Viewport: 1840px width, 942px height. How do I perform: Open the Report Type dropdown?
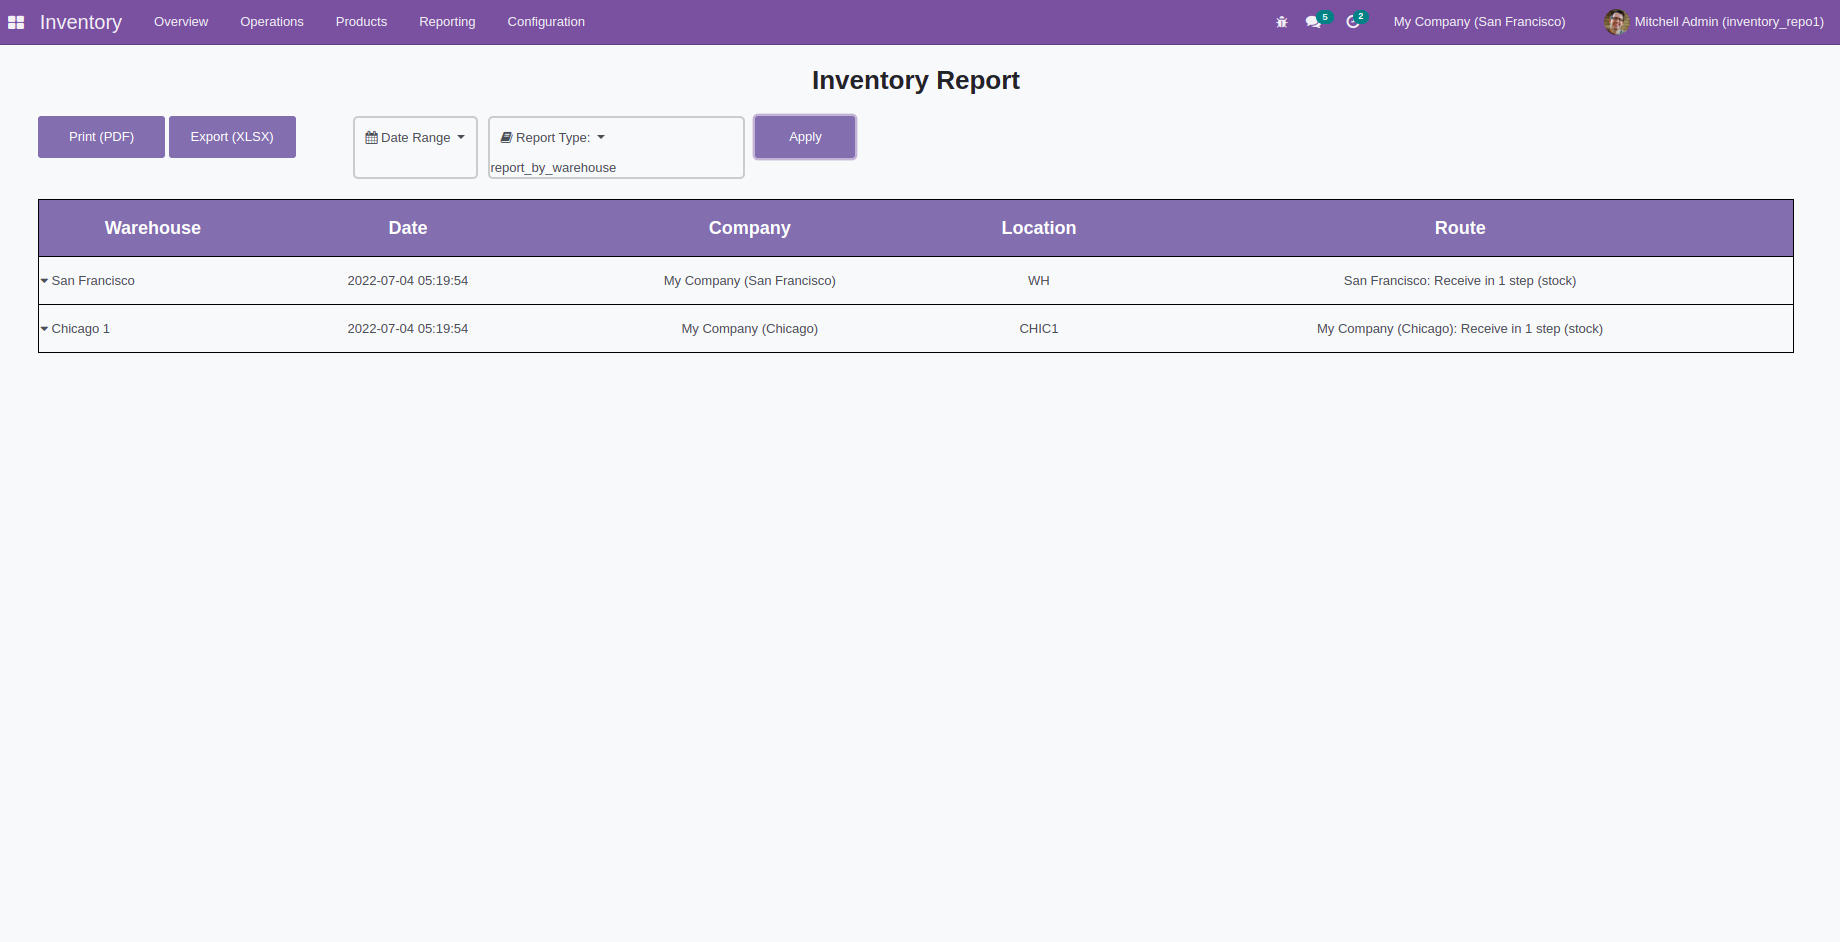[553, 138]
